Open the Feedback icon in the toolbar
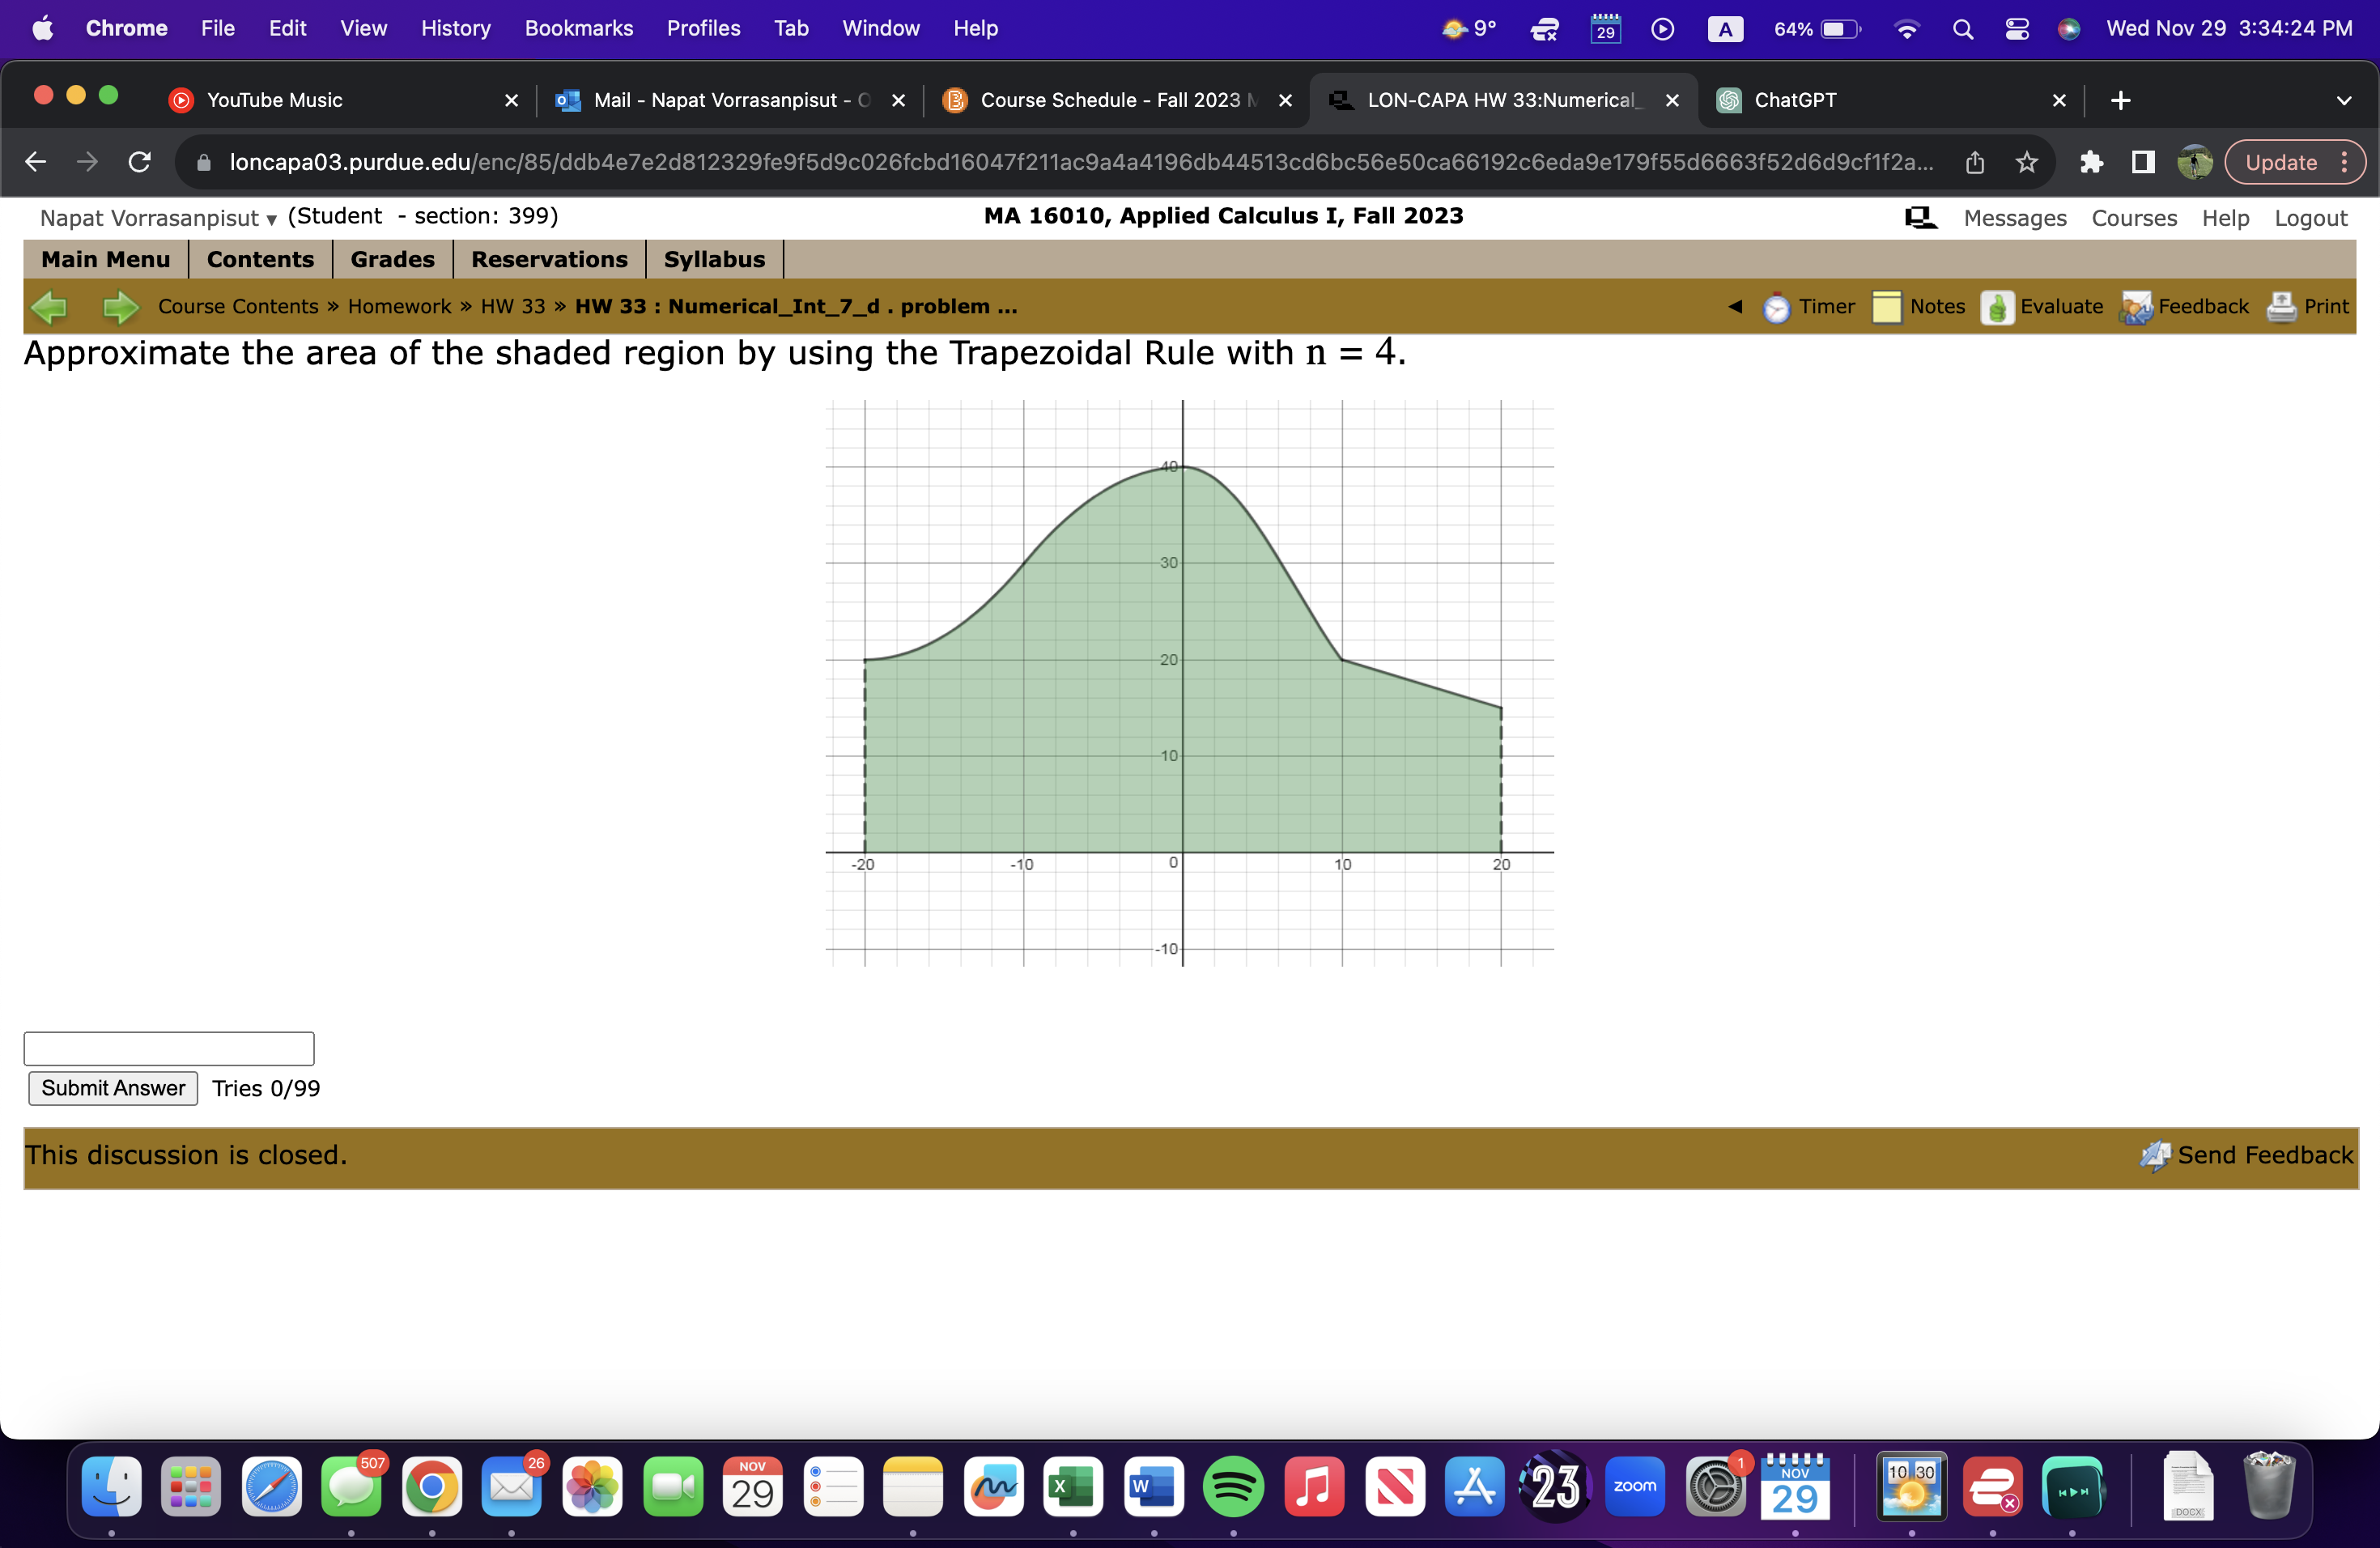The width and height of the screenshot is (2380, 1548). coord(2136,306)
